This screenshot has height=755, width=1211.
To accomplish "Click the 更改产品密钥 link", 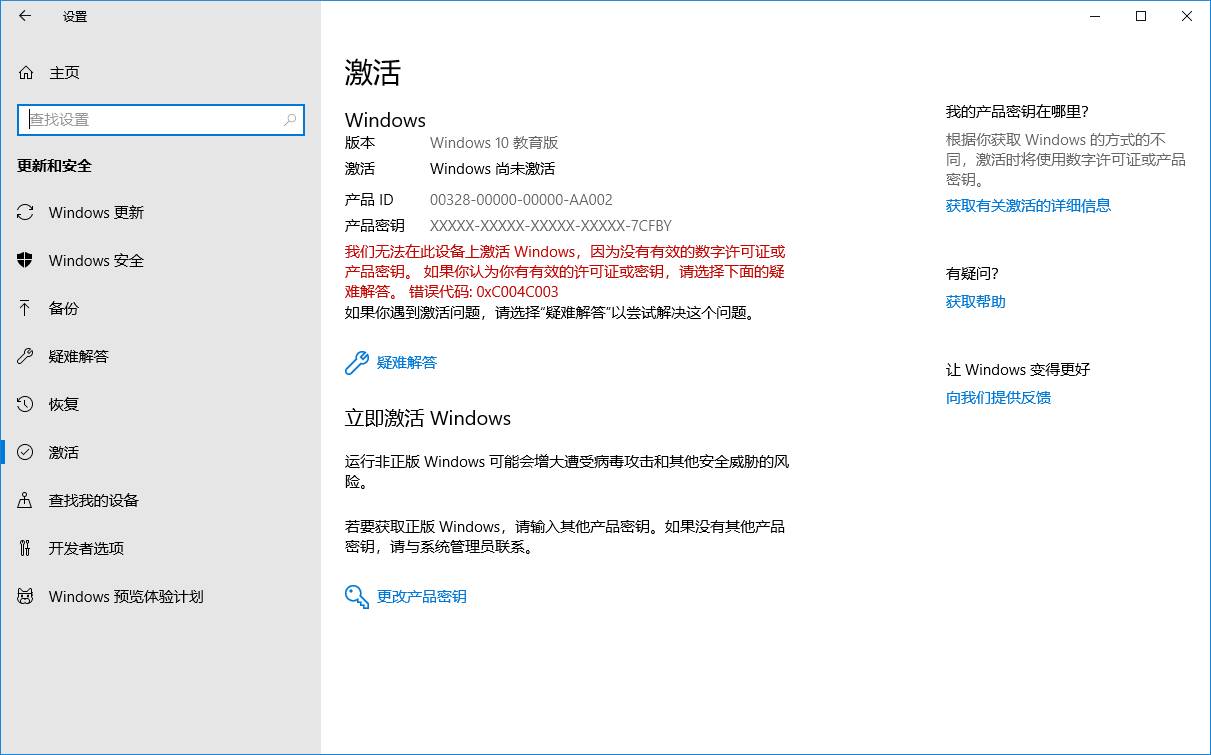I will 422,596.
